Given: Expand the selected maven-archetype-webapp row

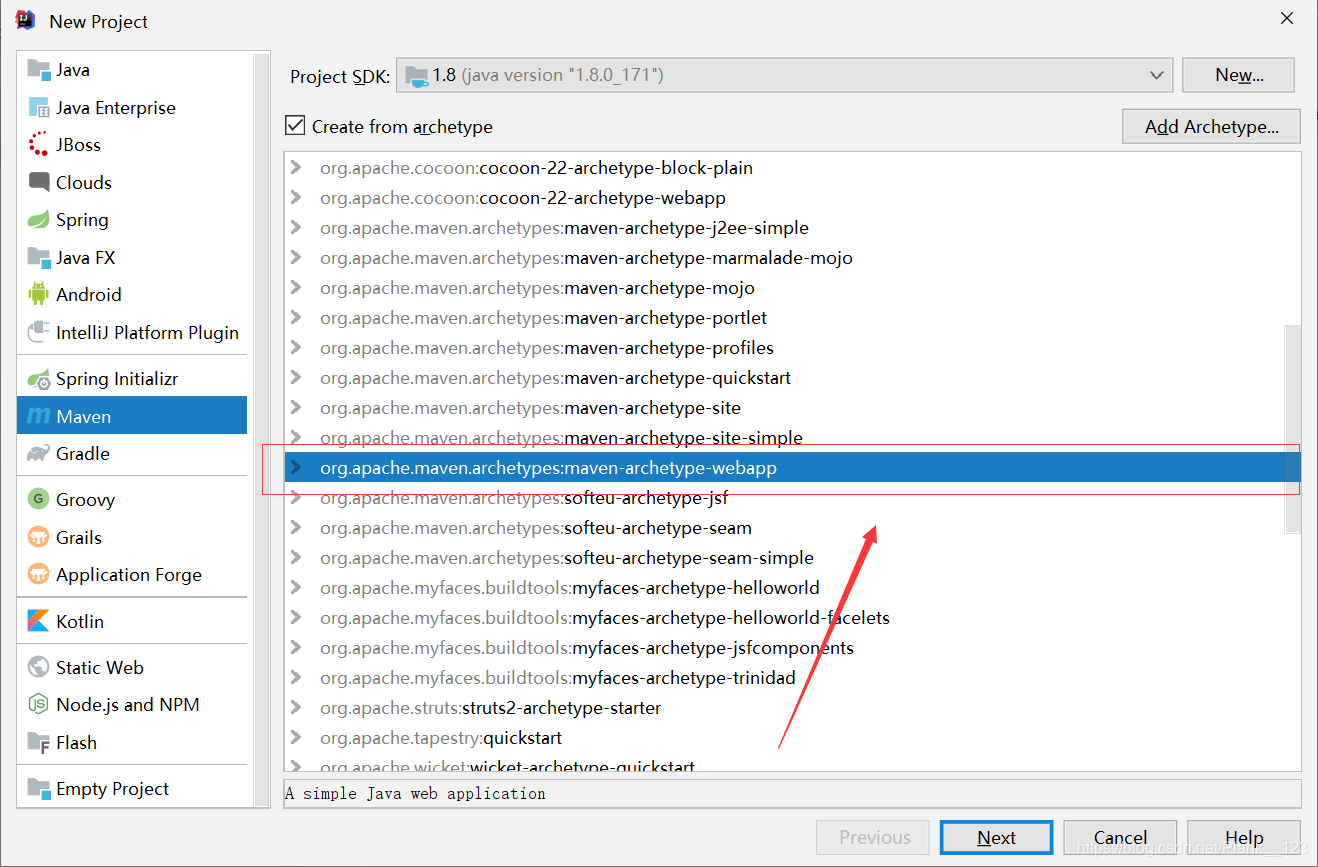Looking at the screenshot, I should 295,468.
